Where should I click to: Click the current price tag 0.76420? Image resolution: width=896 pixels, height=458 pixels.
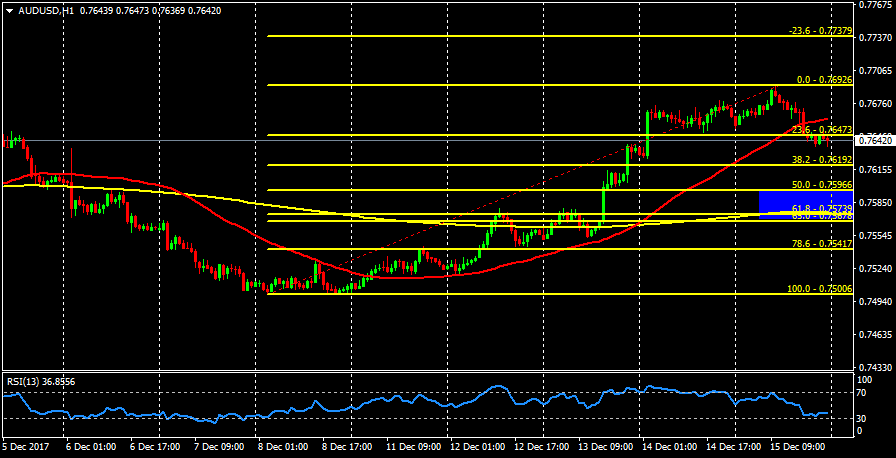875,141
